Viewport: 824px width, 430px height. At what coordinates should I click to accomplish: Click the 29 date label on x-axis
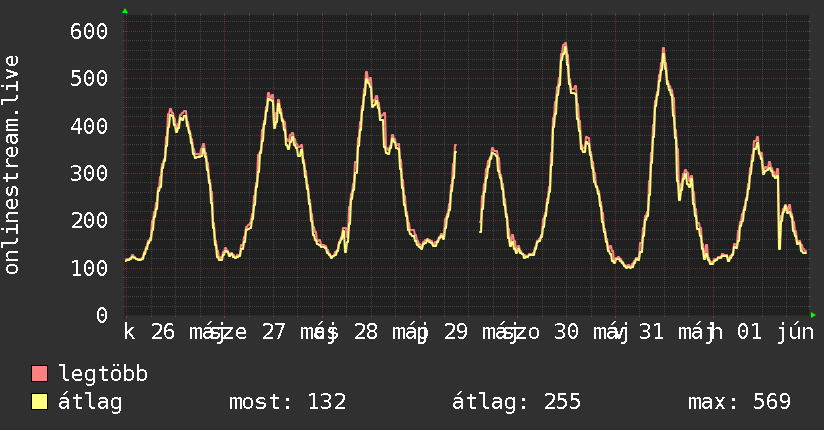tap(456, 332)
